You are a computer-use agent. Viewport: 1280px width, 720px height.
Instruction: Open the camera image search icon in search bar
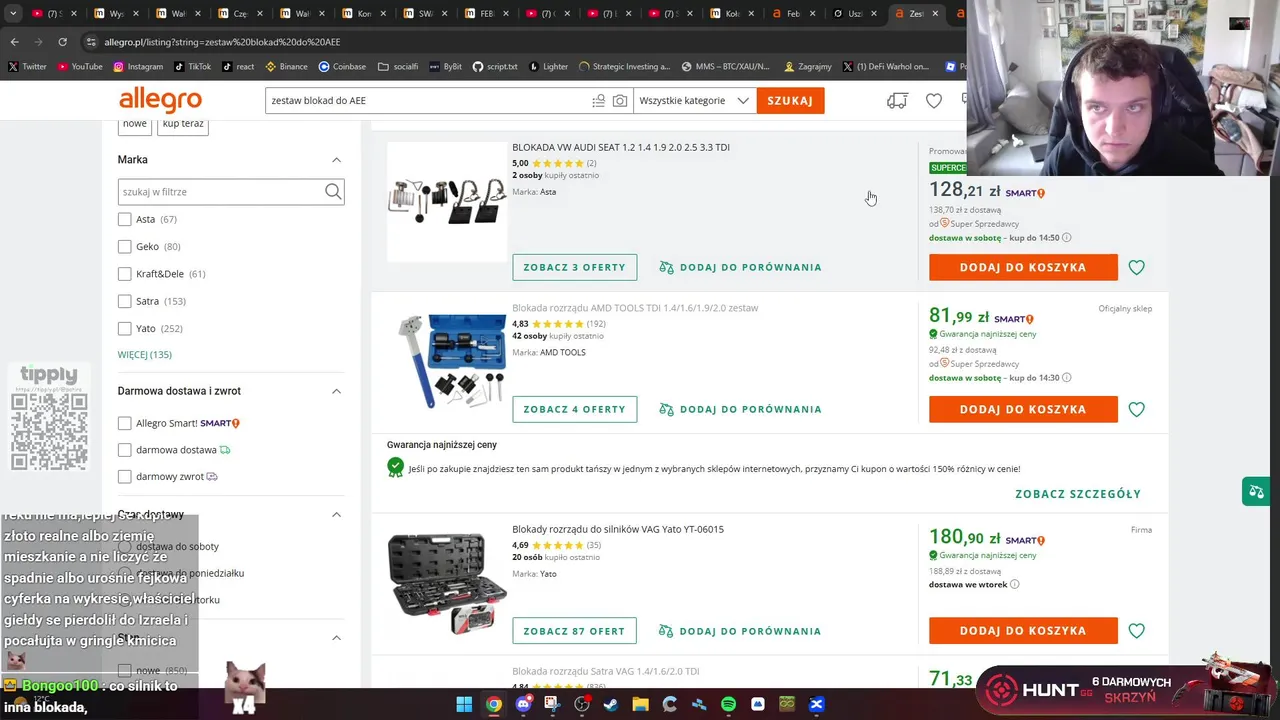[x=620, y=101]
